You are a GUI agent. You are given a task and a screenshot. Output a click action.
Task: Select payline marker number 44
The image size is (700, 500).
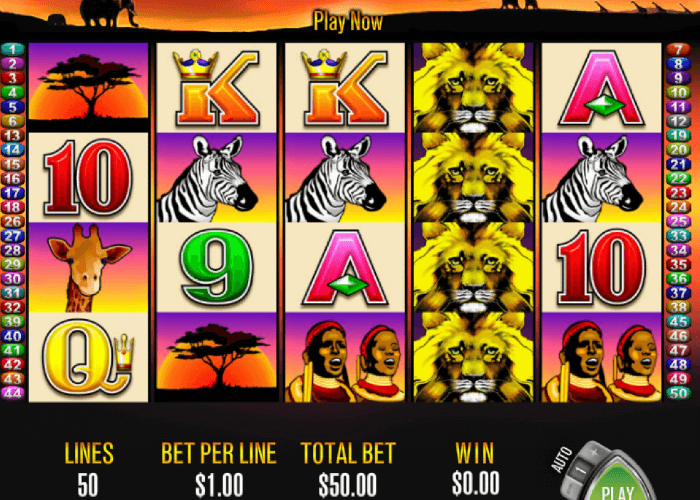tap(12, 393)
